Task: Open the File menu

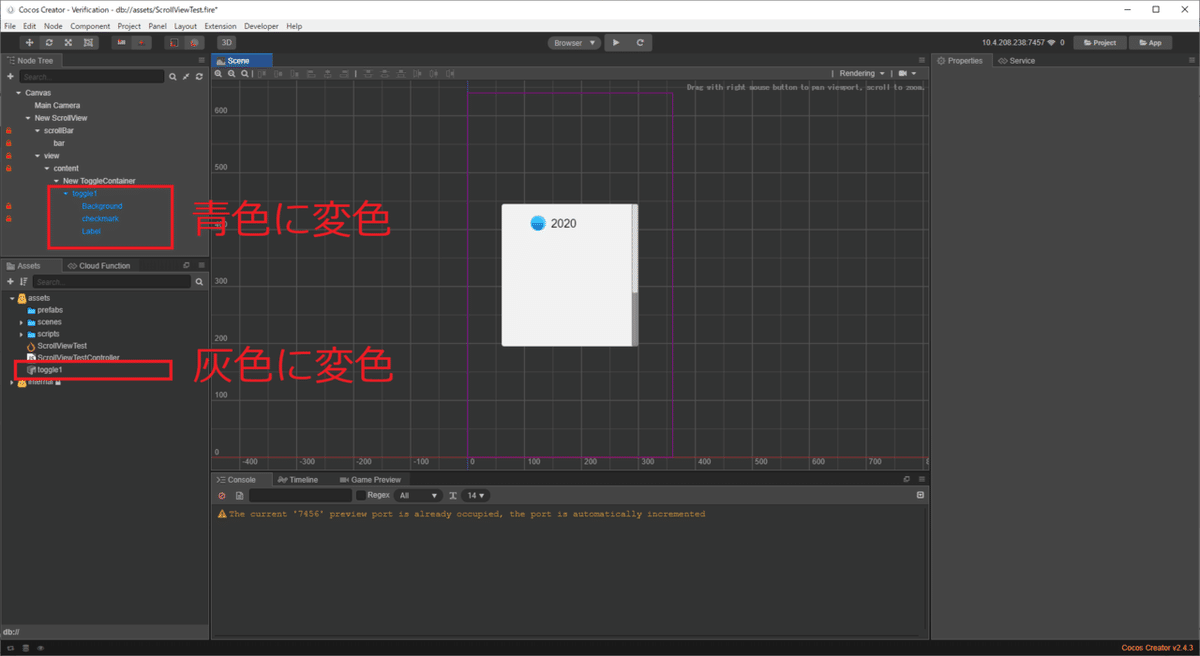Action: pos(10,26)
